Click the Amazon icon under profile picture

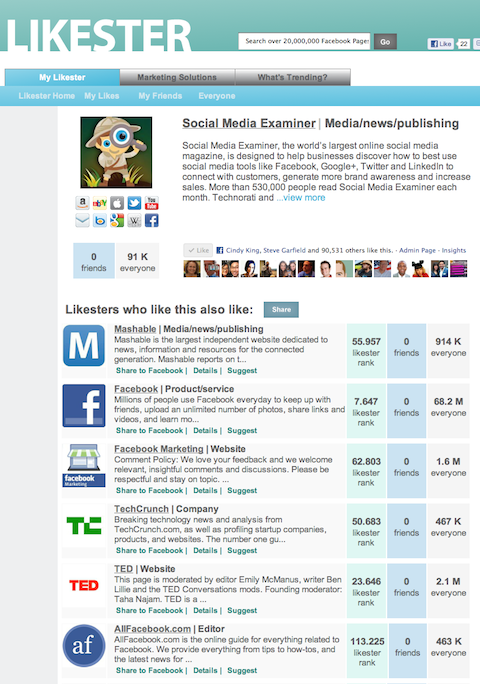pos(82,203)
